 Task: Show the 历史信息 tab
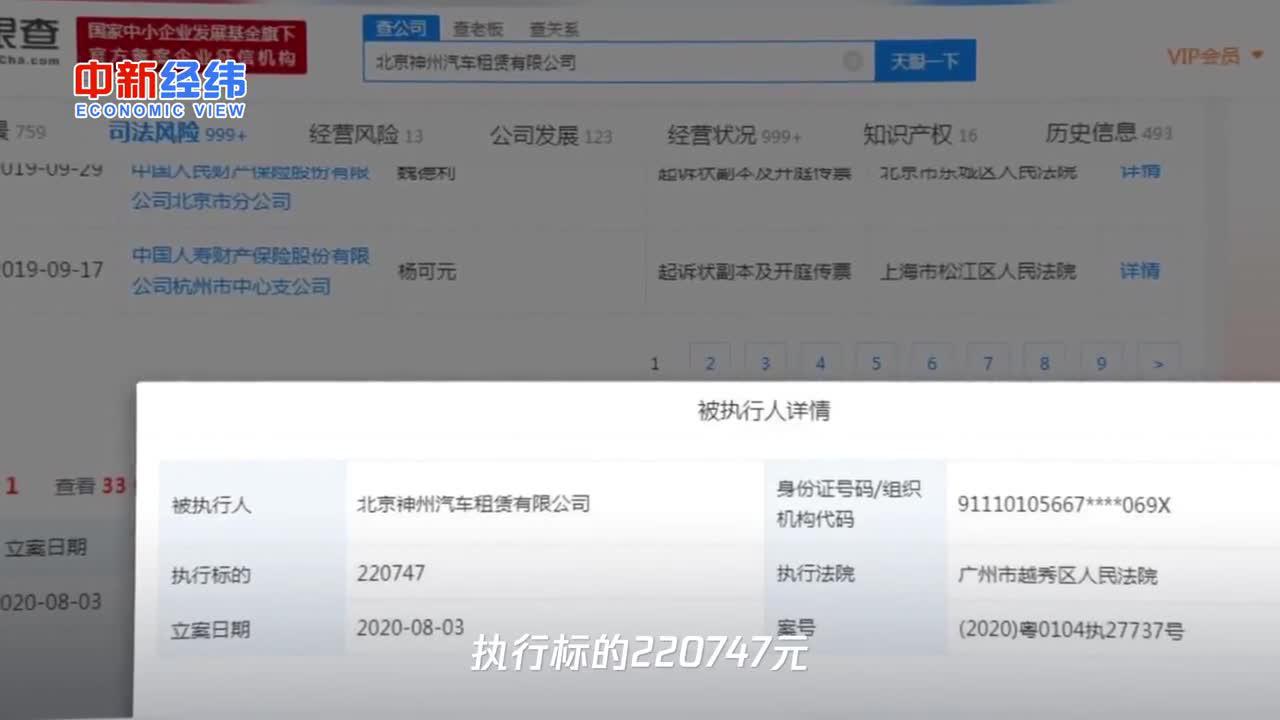[x=1108, y=133]
